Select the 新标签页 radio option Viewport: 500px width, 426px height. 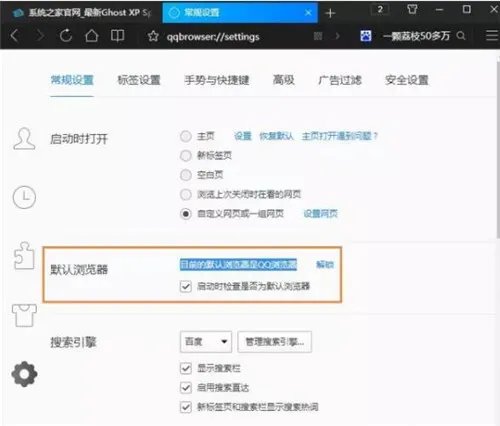click(x=186, y=155)
